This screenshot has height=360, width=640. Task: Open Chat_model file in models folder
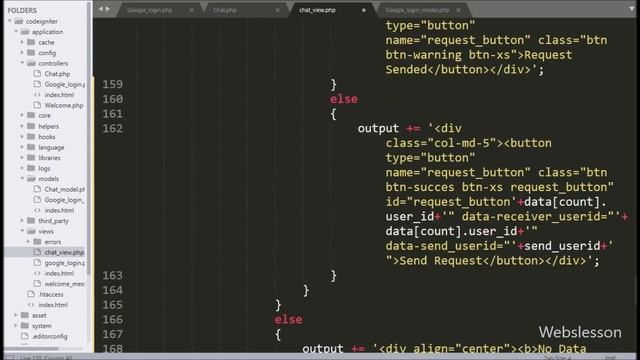tap(64, 189)
